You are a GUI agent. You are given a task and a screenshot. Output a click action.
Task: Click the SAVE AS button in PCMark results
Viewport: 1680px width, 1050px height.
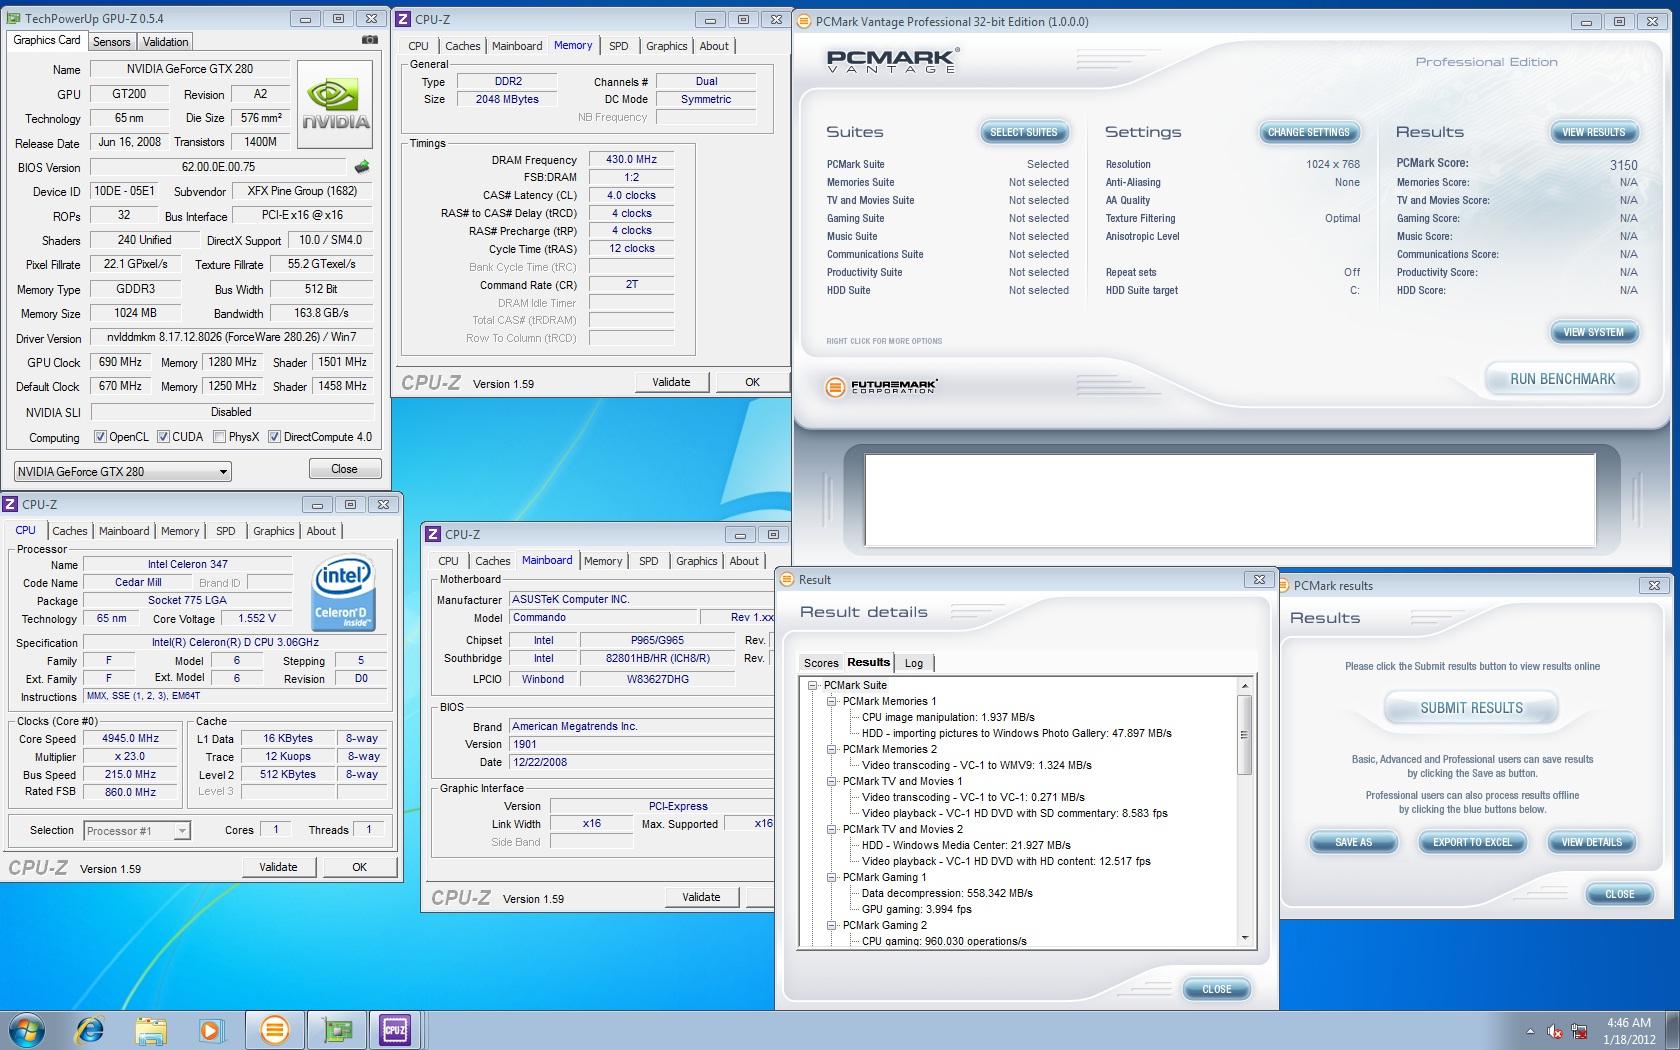(1353, 842)
